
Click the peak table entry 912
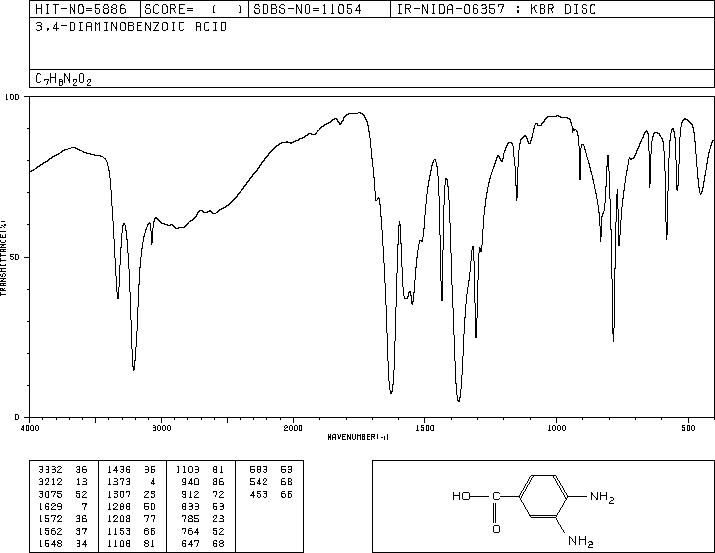(190, 494)
